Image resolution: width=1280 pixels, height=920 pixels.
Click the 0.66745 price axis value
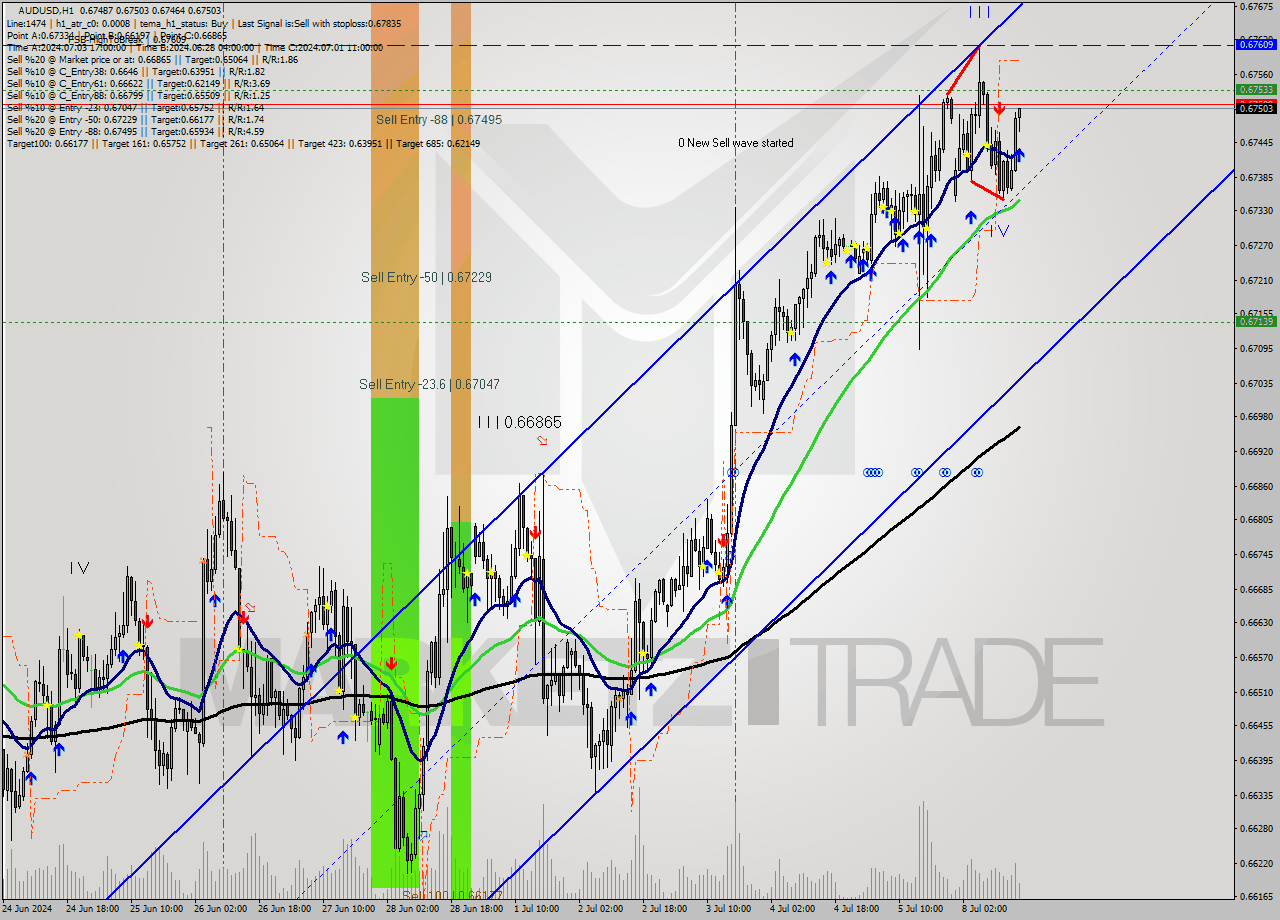1256,554
